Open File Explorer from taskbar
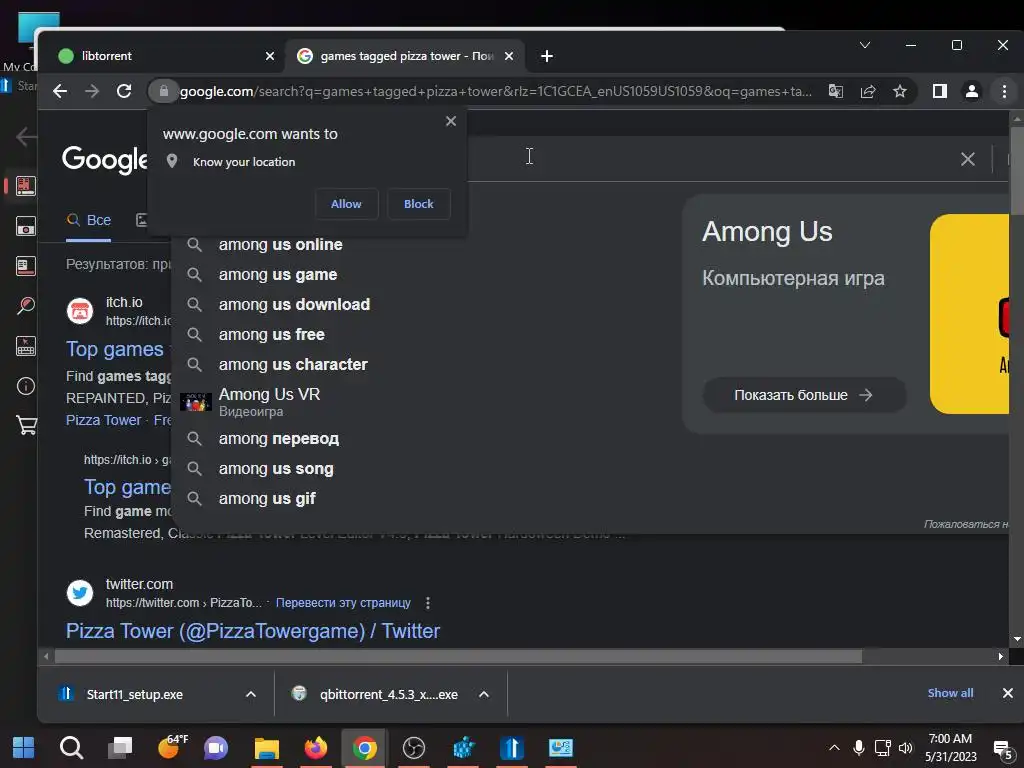Screen dimensions: 1024x768 (x=266, y=748)
